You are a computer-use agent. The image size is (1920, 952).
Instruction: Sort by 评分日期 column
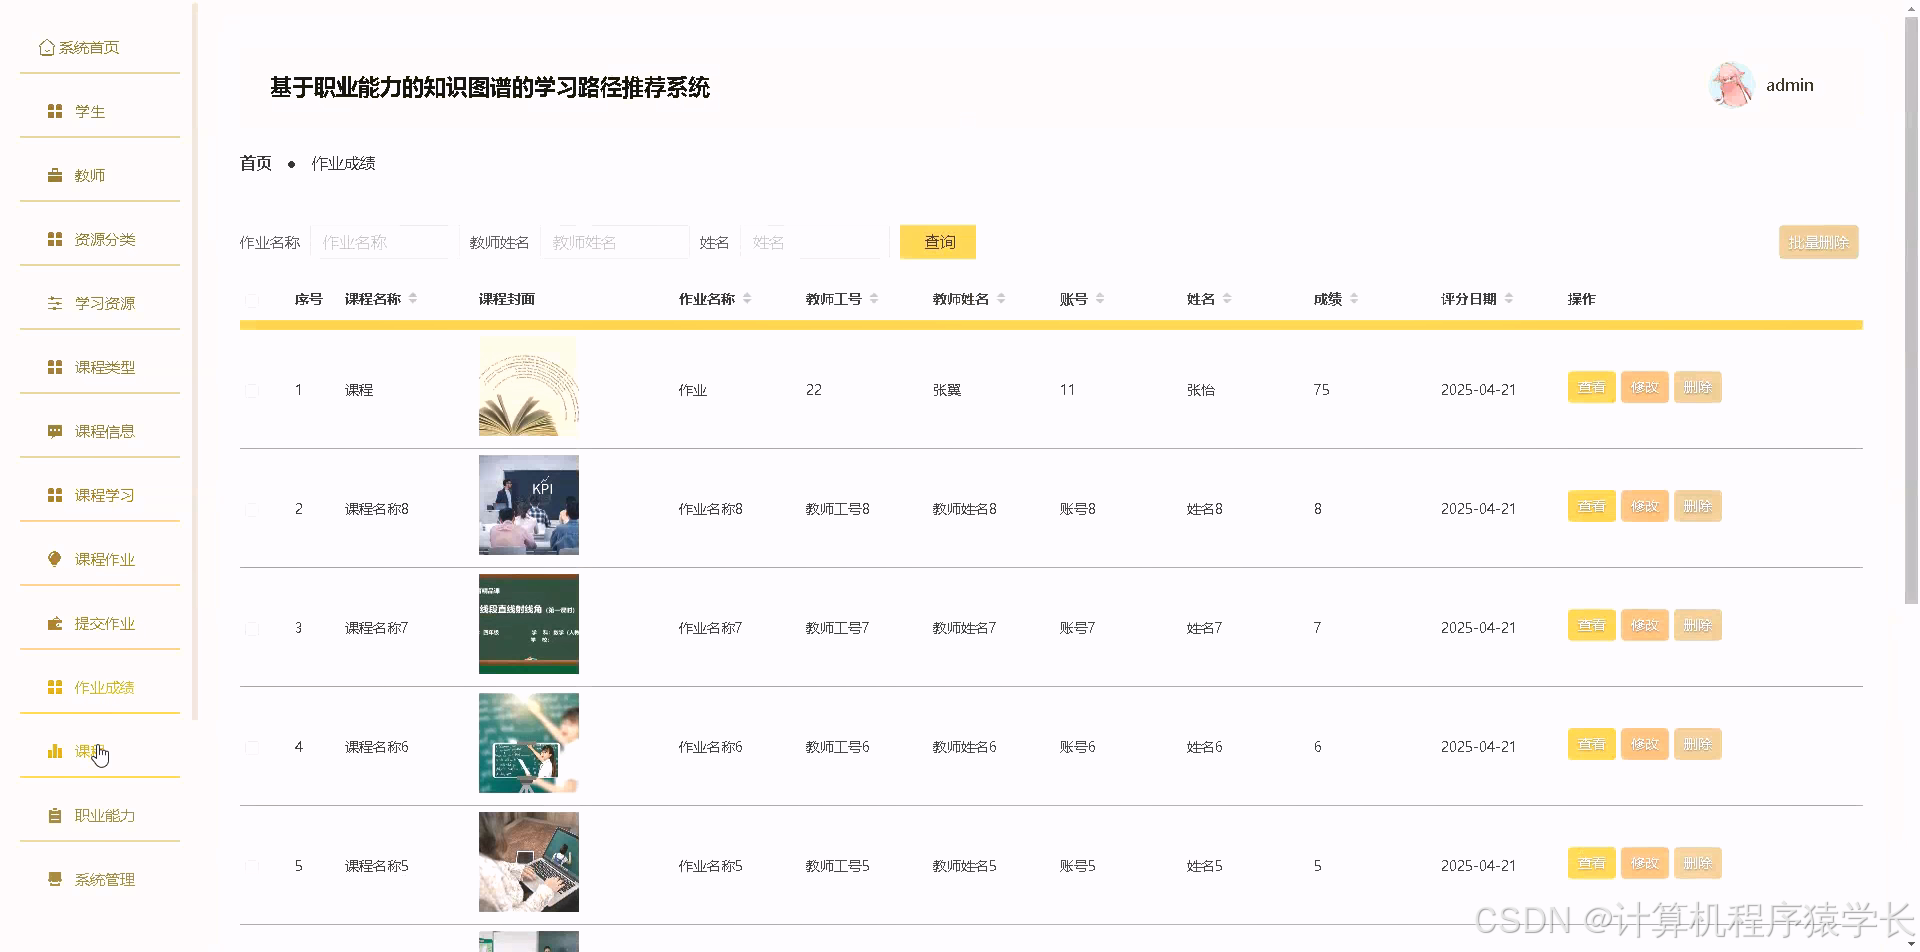[x=1510, y=297]
